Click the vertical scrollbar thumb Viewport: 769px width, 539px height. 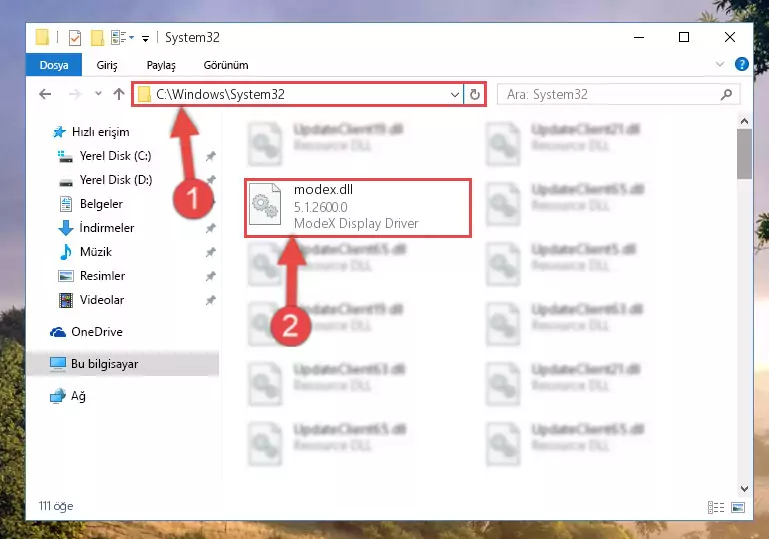(x=744, y=154)
